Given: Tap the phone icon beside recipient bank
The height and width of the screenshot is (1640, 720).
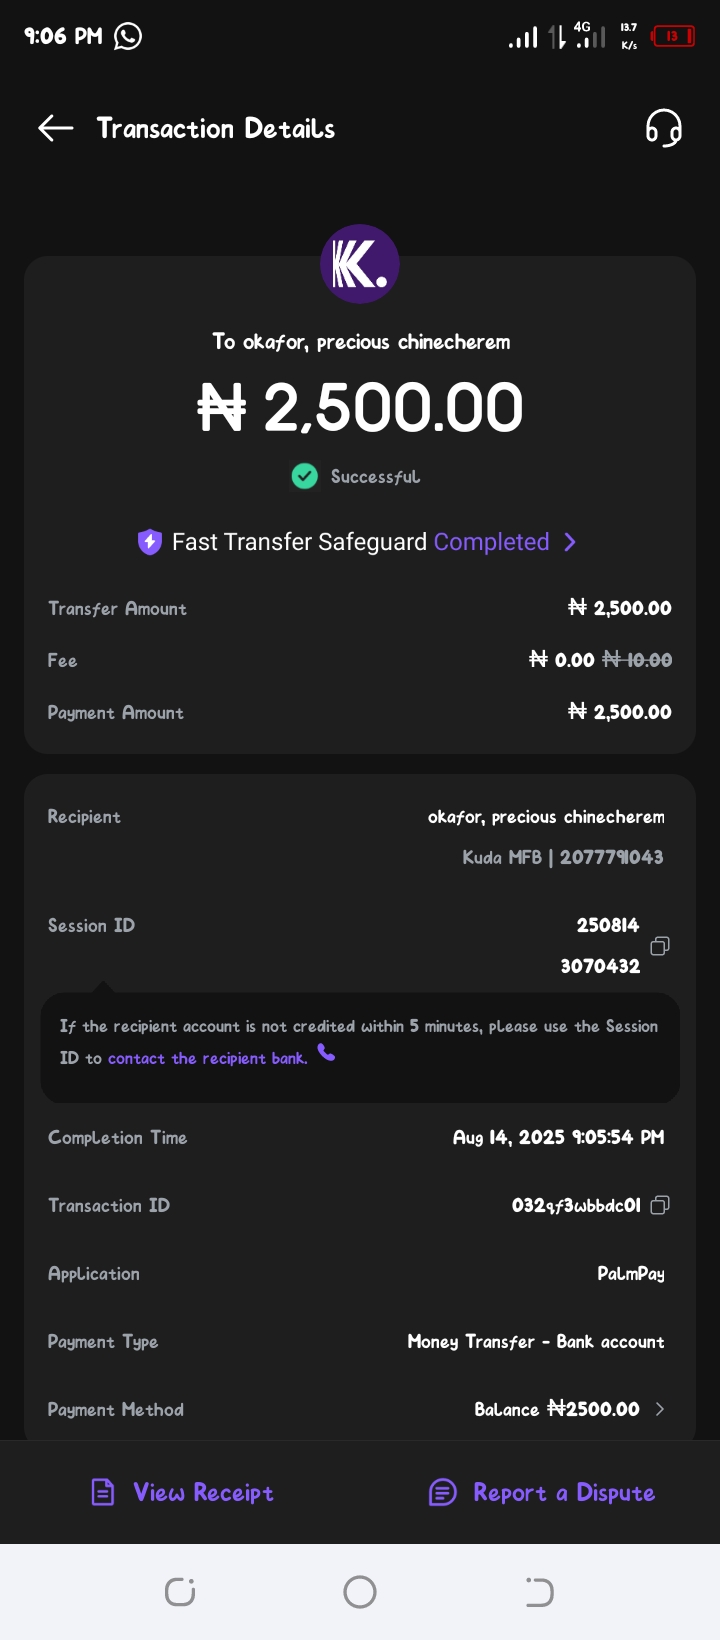Looking at the screenshot, I should point(327,1053).
